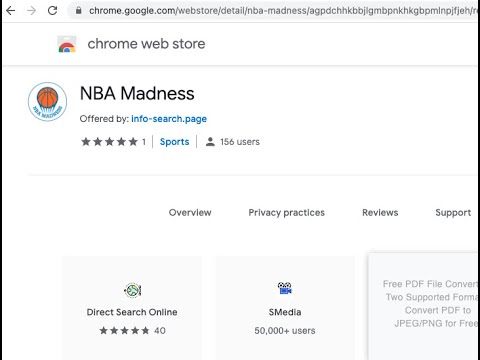Switch to the Privacy practices tab
Screen dimensions: 480x360
click(x=286, y=213)
